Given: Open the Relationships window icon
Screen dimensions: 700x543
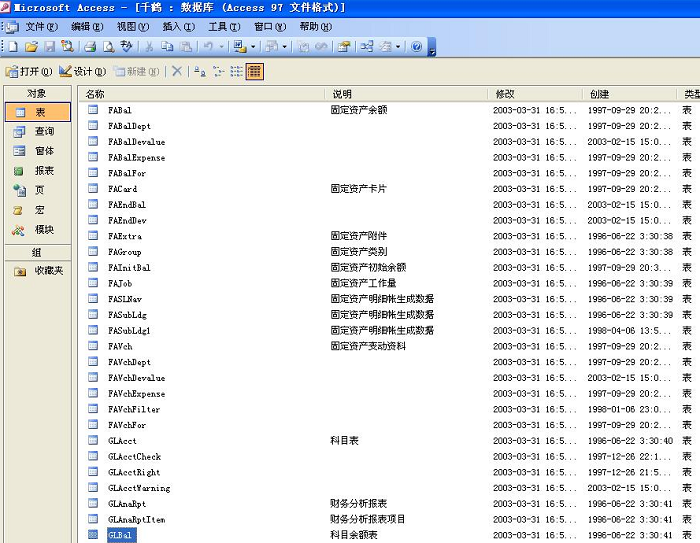Looking at the screenshot, I should [x=366, y=46].
